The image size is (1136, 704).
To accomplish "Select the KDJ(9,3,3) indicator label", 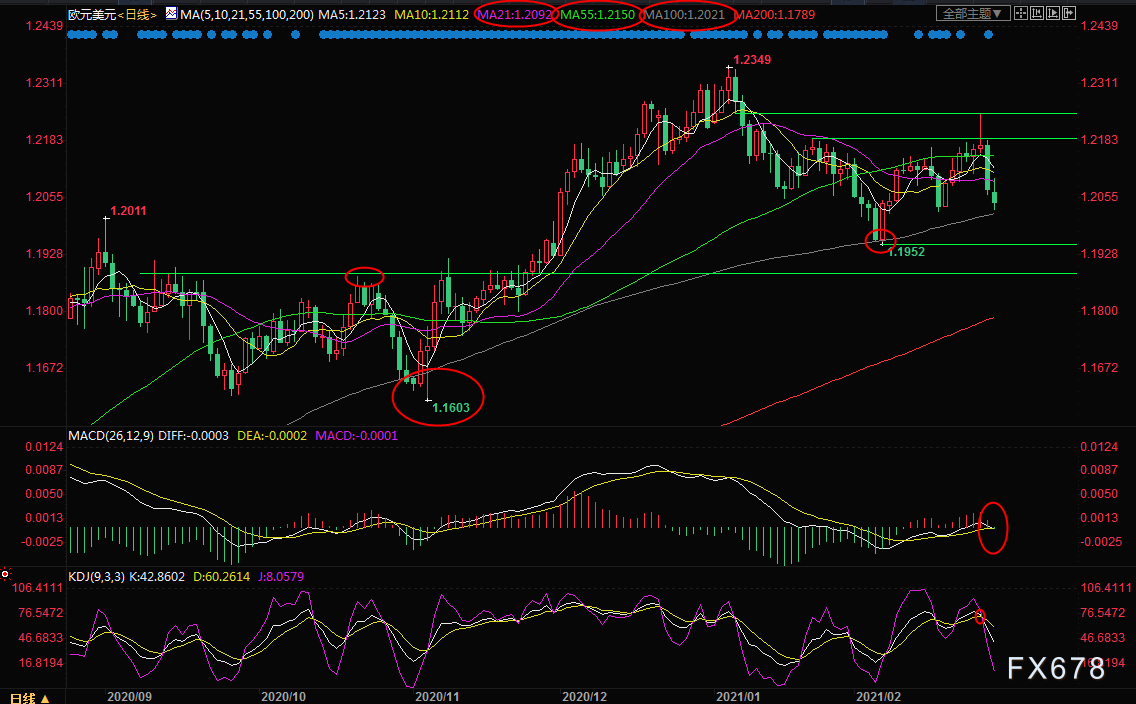I will [96, 577].
